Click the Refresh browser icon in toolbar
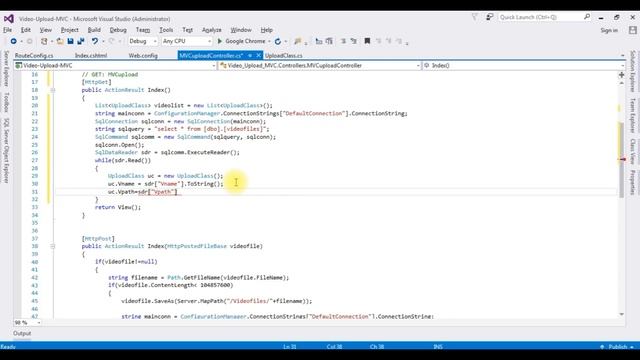 278,41
